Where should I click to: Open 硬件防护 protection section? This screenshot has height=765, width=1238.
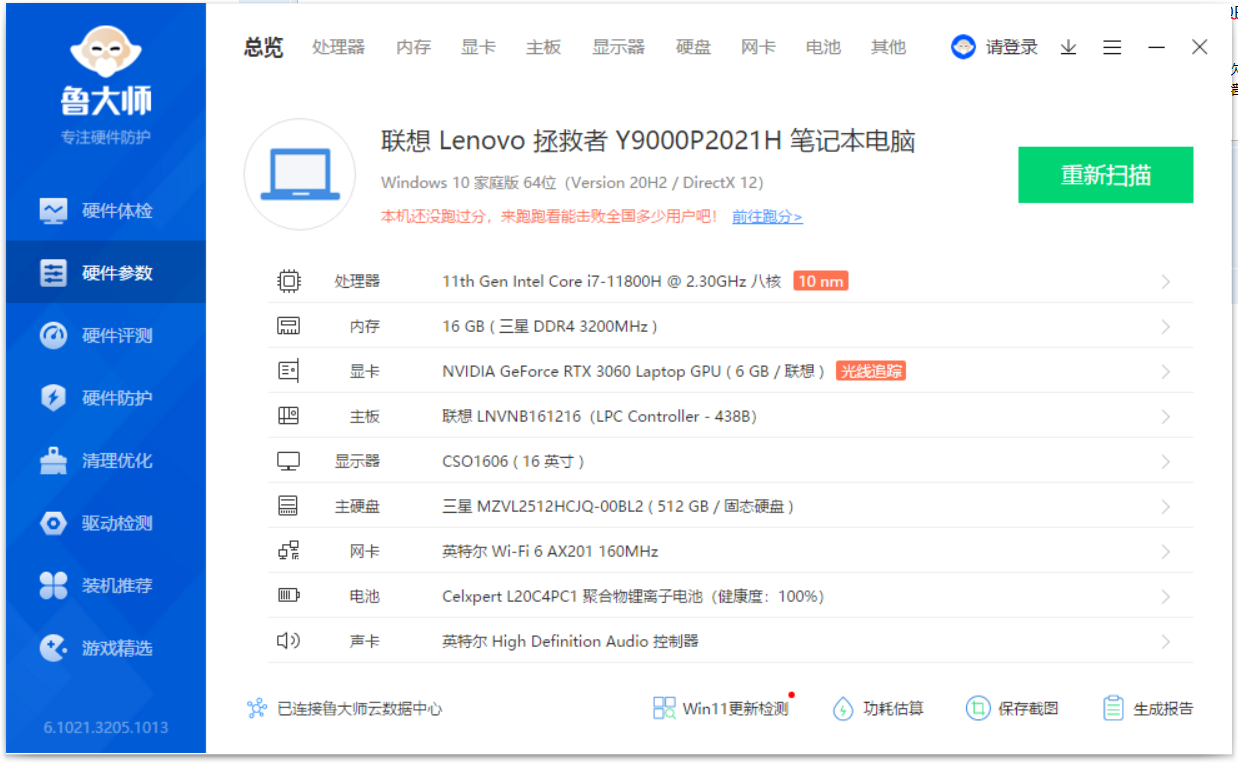click(x=106, y=398)
